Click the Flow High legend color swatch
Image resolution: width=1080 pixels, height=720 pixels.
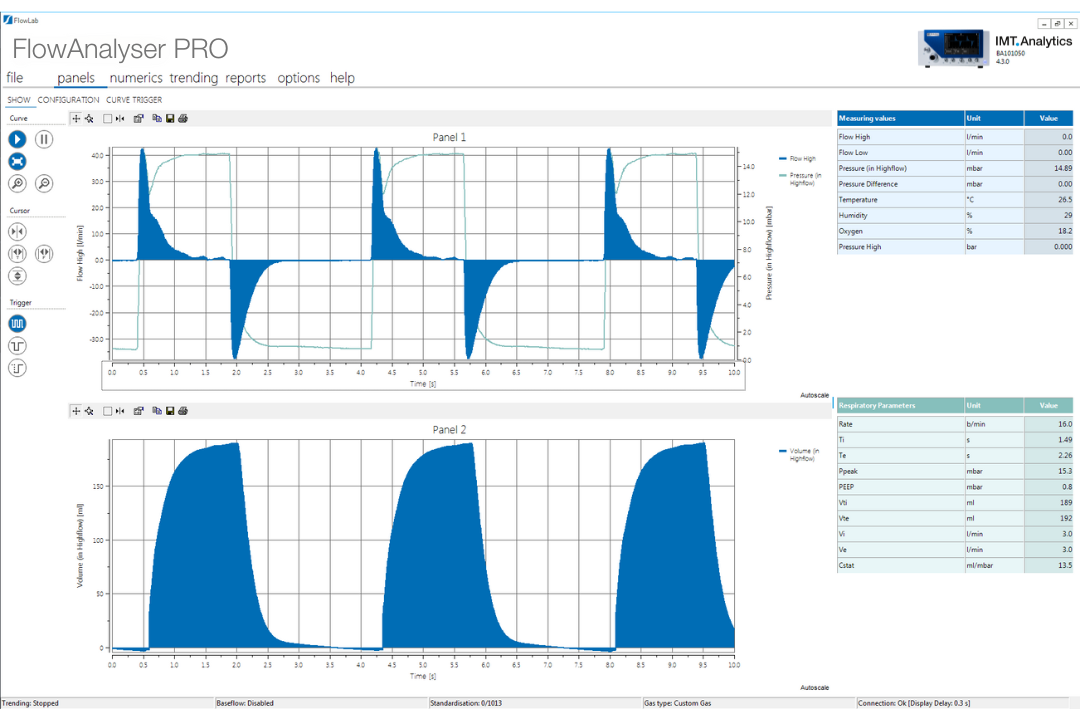[782, 159]
